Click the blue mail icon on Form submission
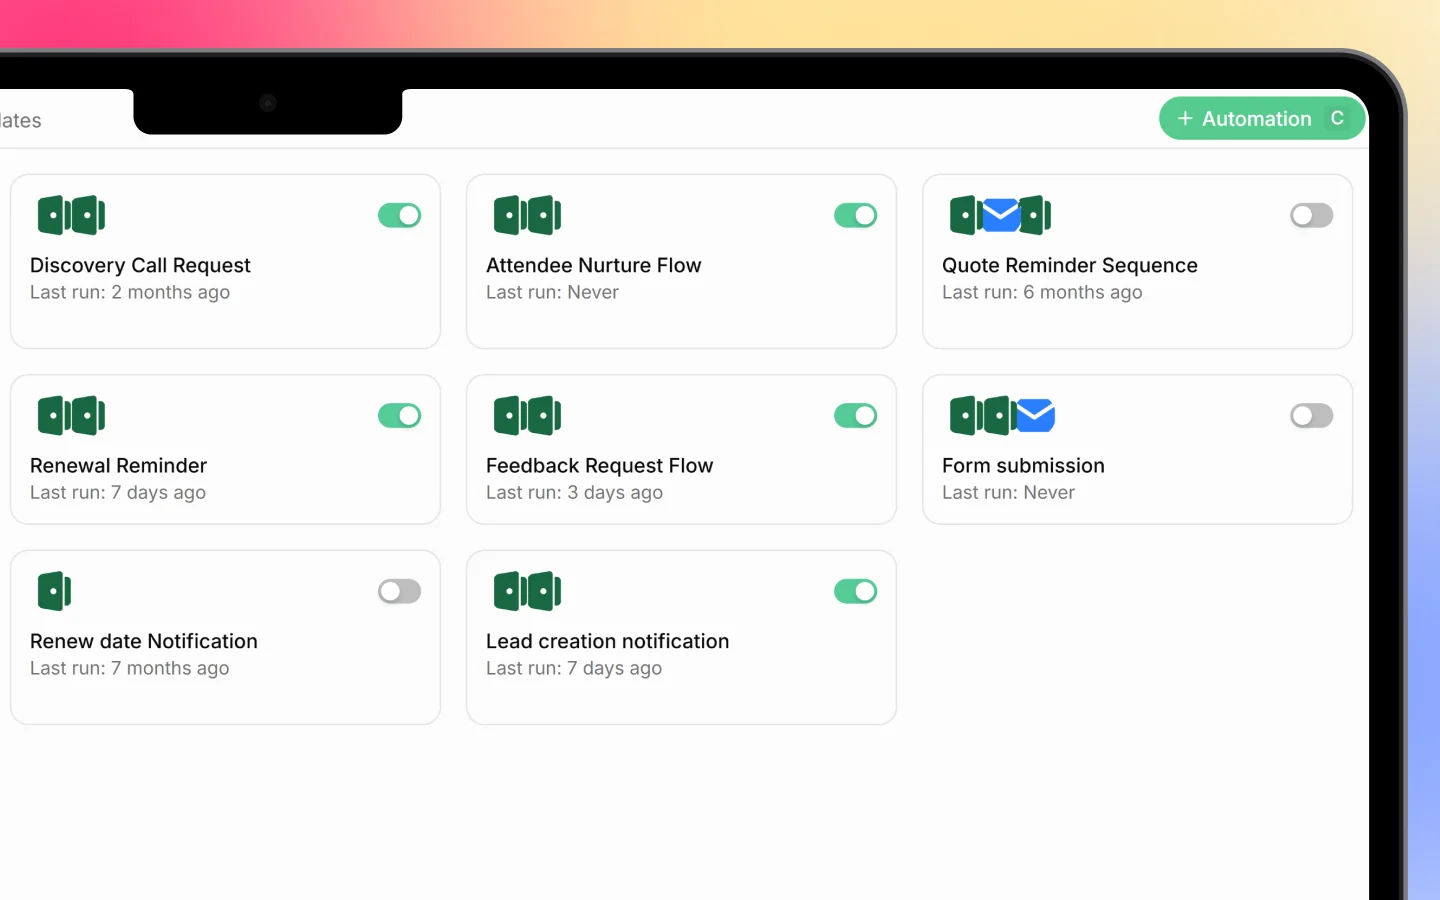 1036,415
